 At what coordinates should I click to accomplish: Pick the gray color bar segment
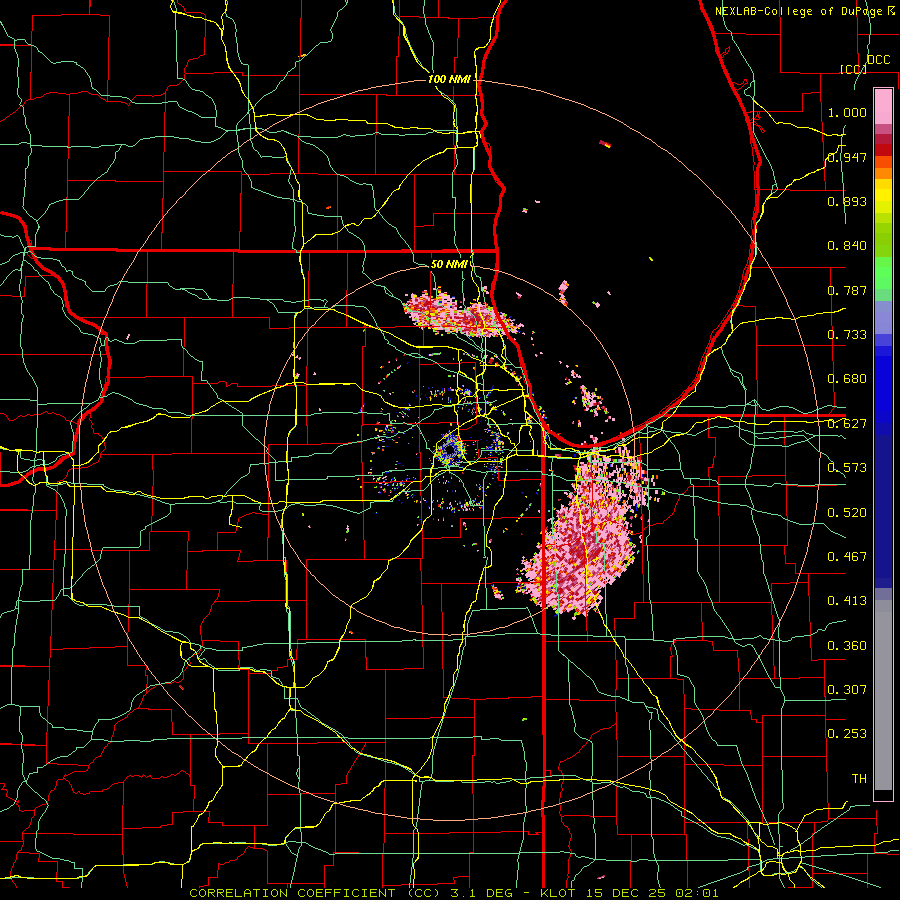pos(883,695)
